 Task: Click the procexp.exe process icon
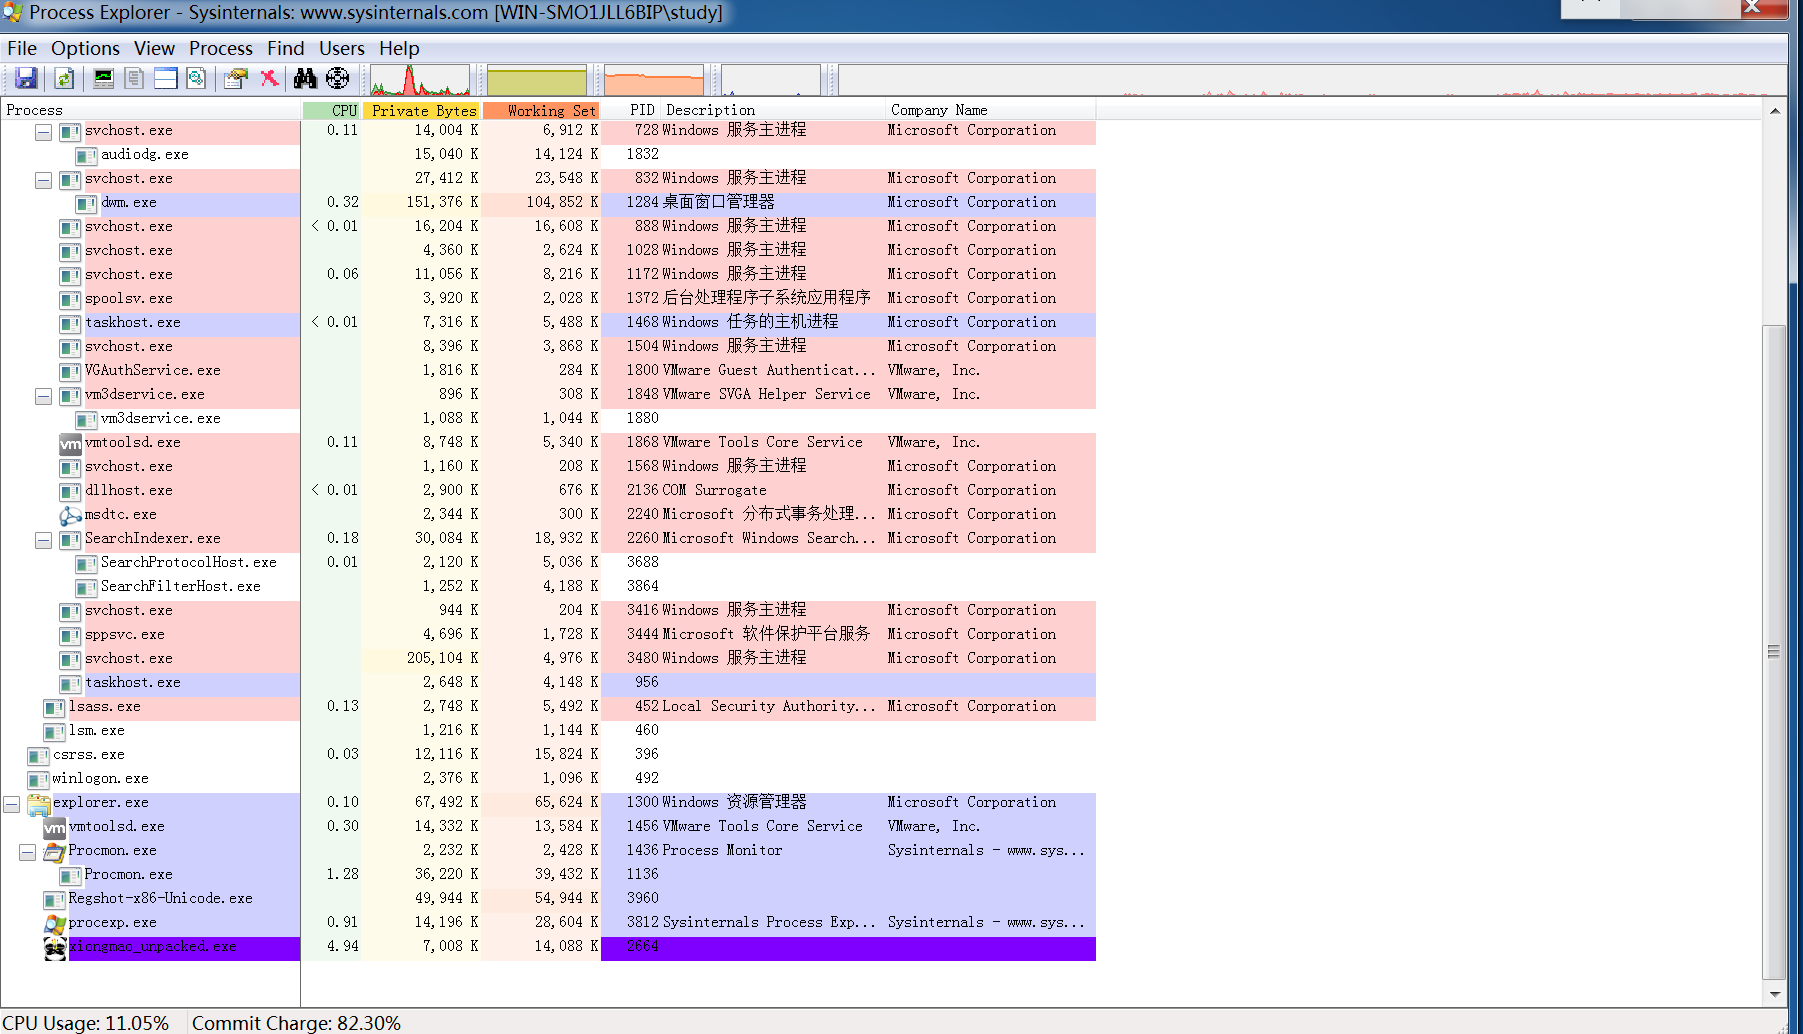point(54,923)
